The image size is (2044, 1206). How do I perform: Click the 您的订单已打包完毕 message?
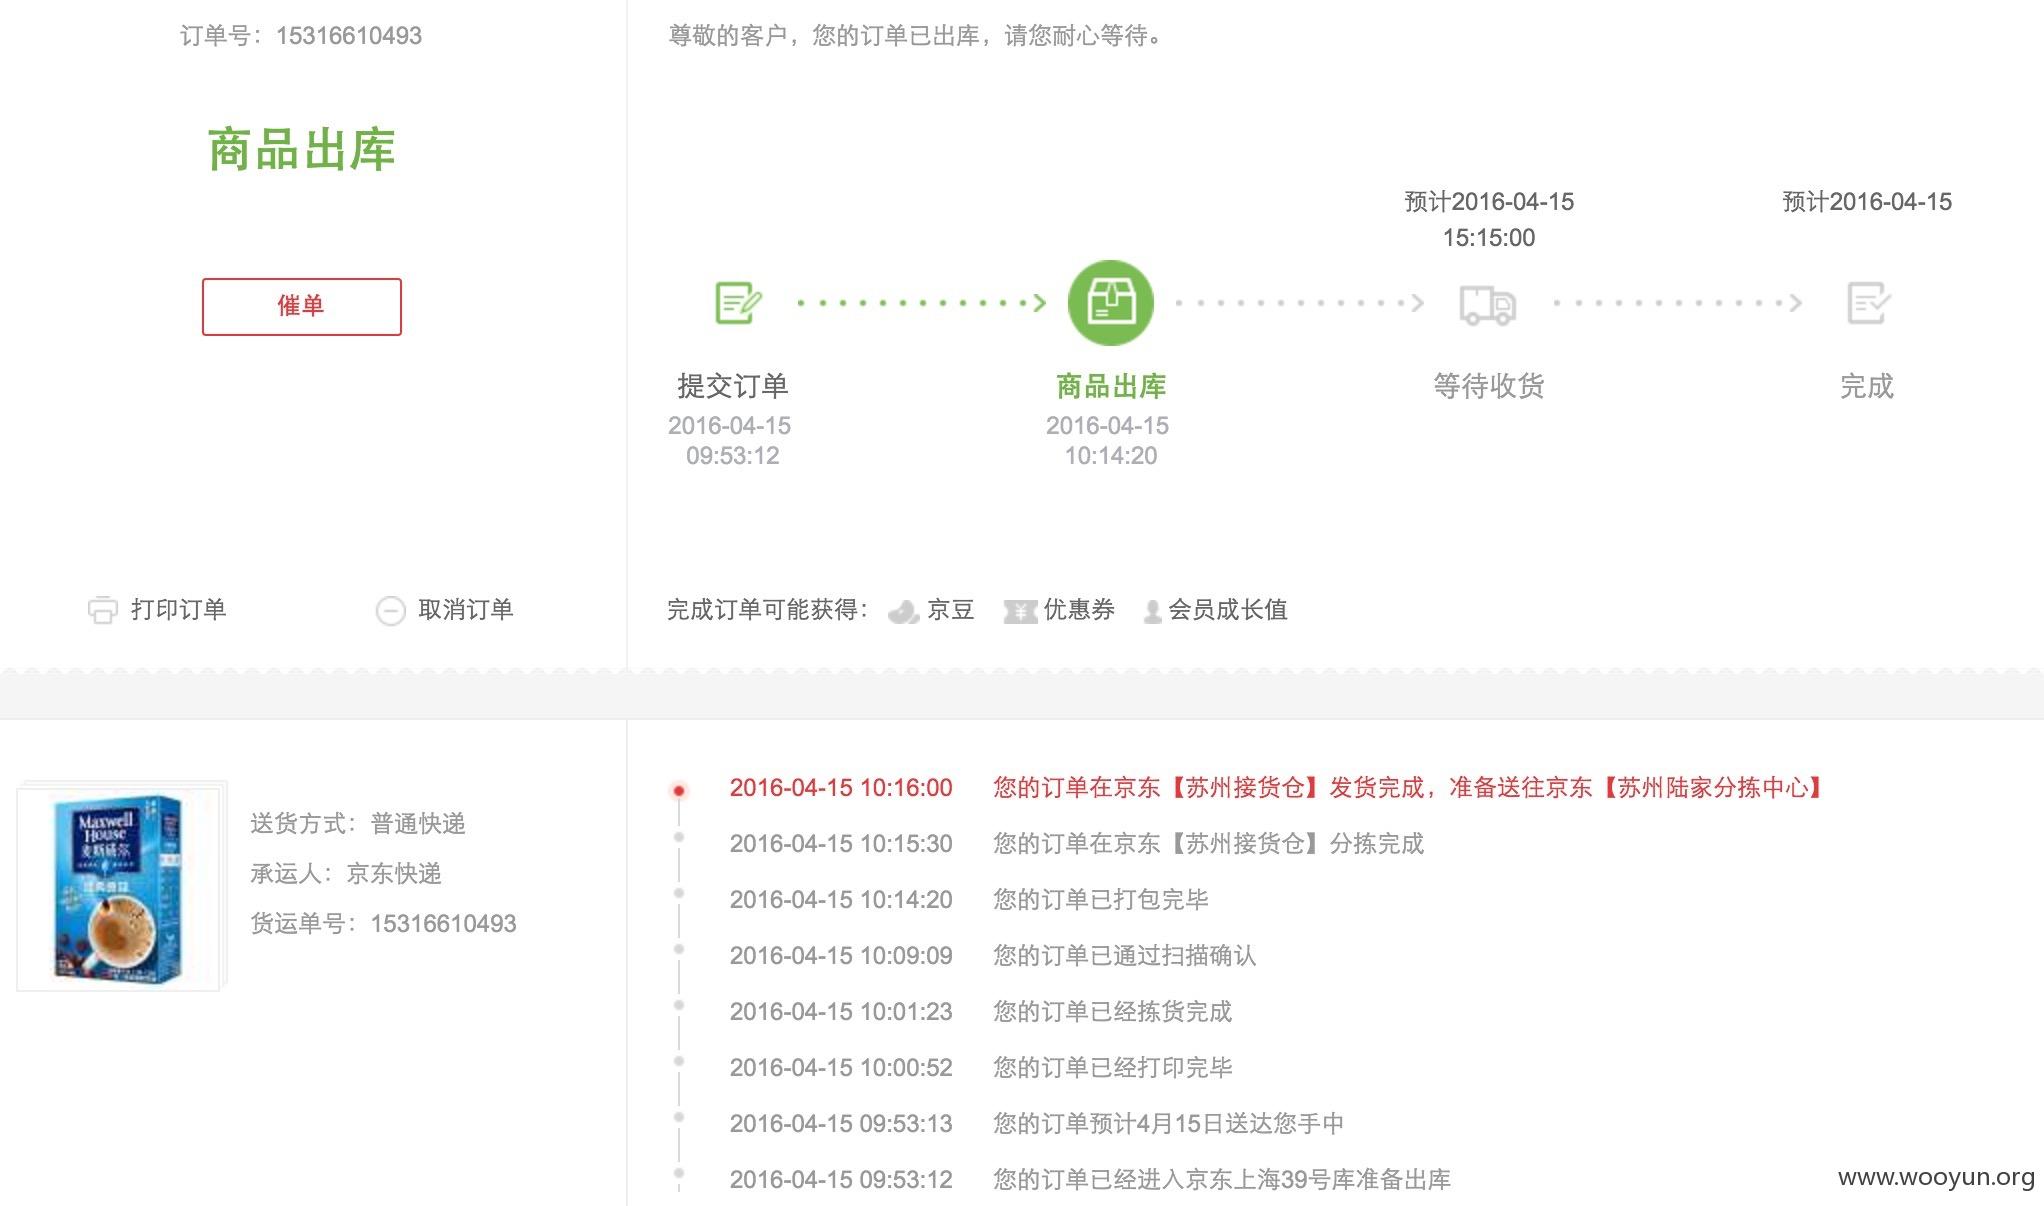pyautogui.click(x=1101, y=900)
